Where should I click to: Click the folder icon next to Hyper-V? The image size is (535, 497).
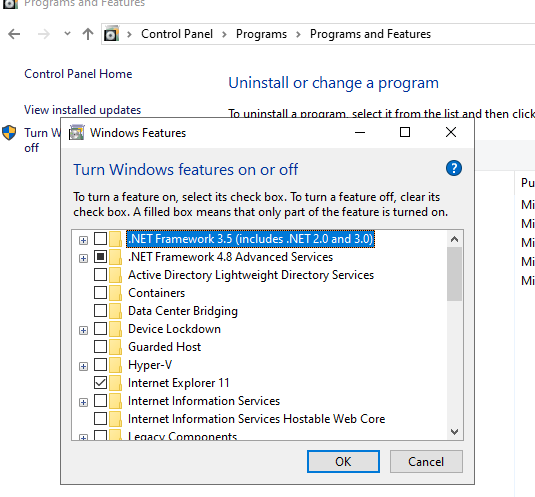coord(115,365)
